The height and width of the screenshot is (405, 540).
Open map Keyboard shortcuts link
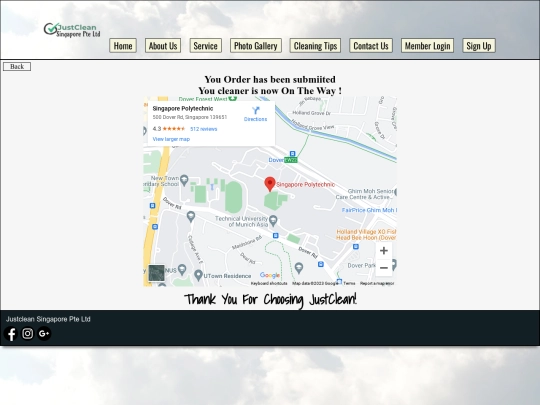point(269,283)
